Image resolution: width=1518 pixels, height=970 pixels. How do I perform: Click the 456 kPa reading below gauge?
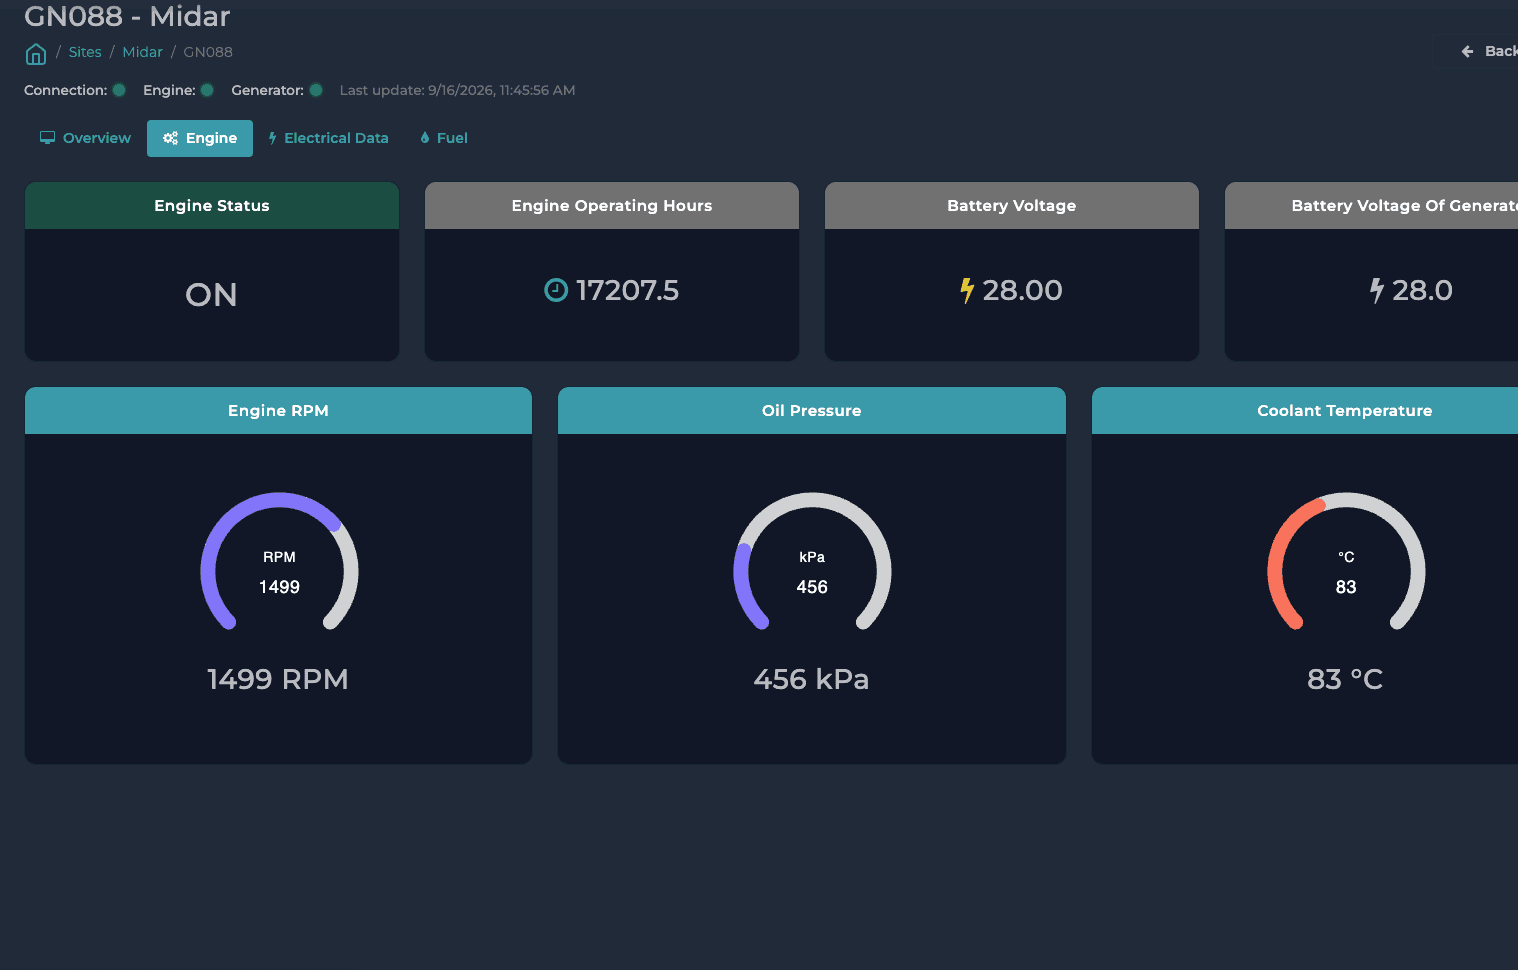[811, 679]
